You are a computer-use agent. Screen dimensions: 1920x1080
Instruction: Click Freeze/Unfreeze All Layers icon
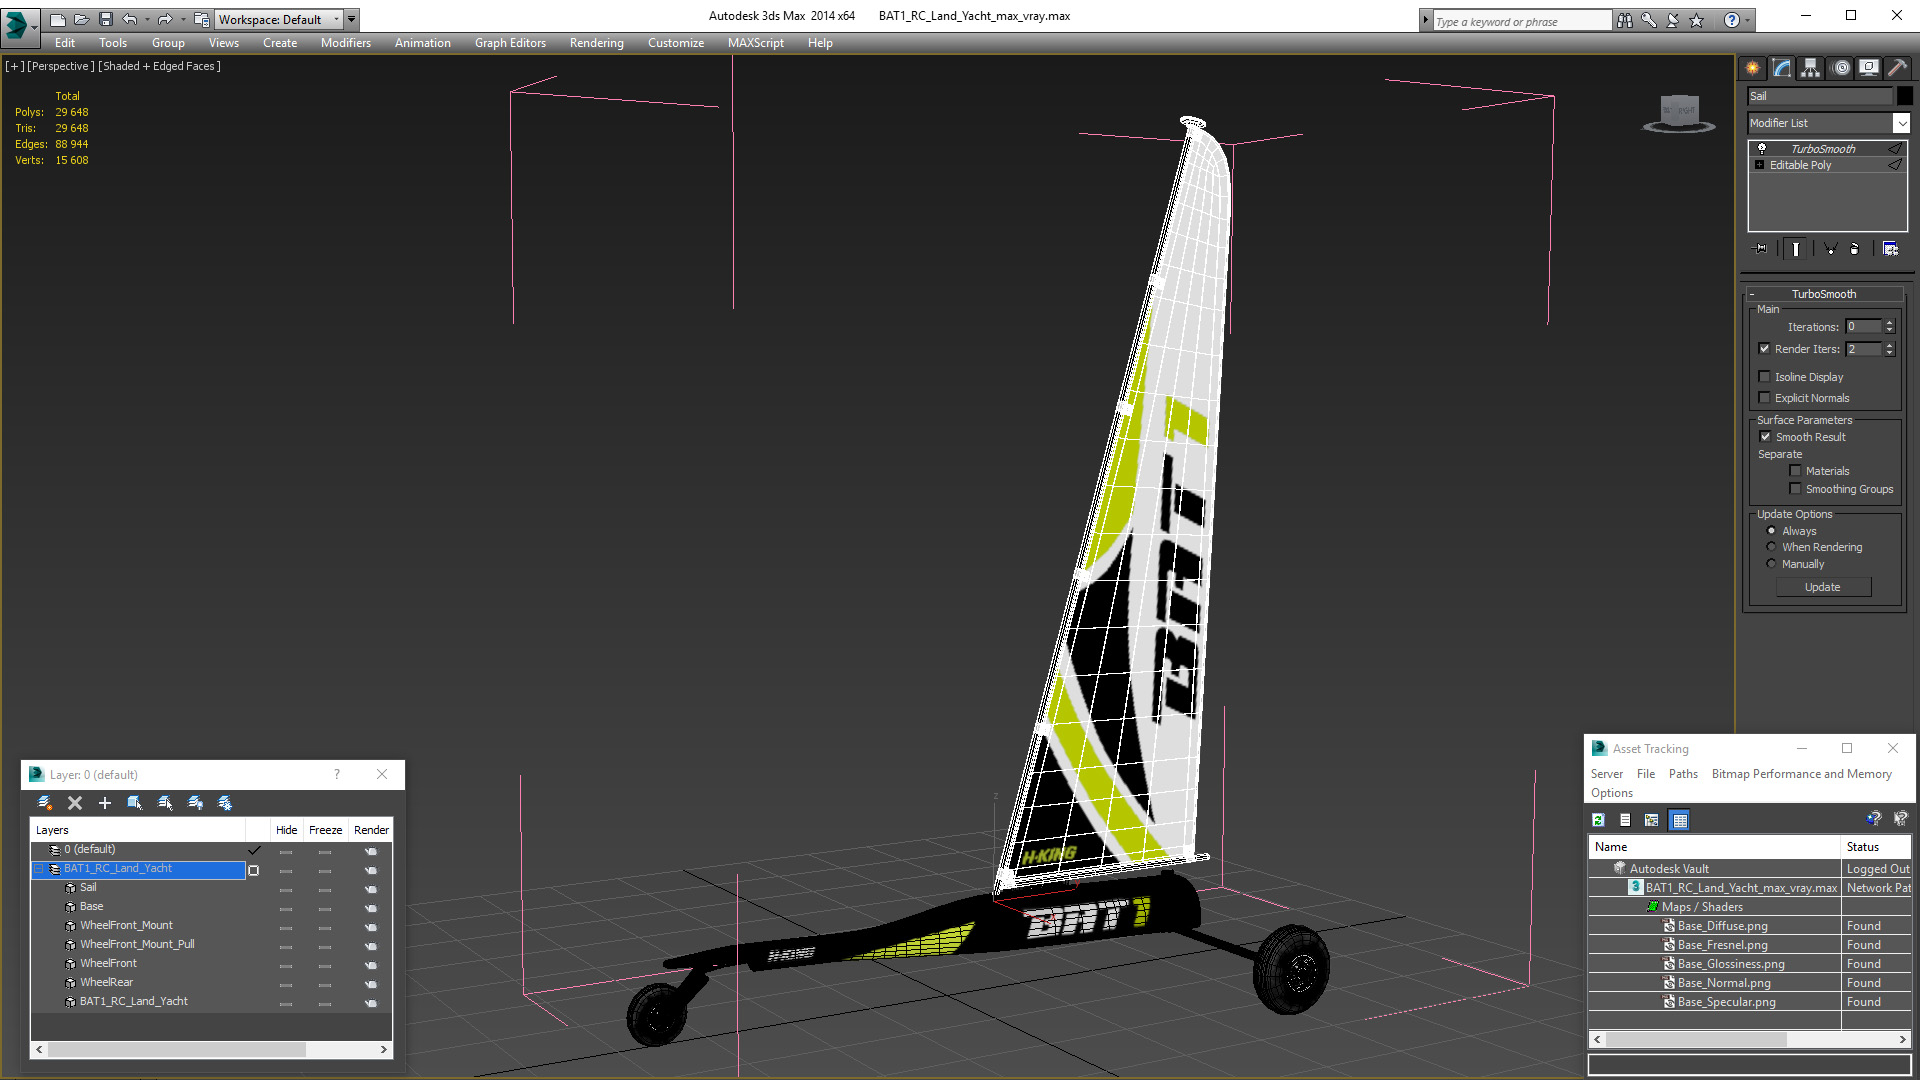coord(225,803)
